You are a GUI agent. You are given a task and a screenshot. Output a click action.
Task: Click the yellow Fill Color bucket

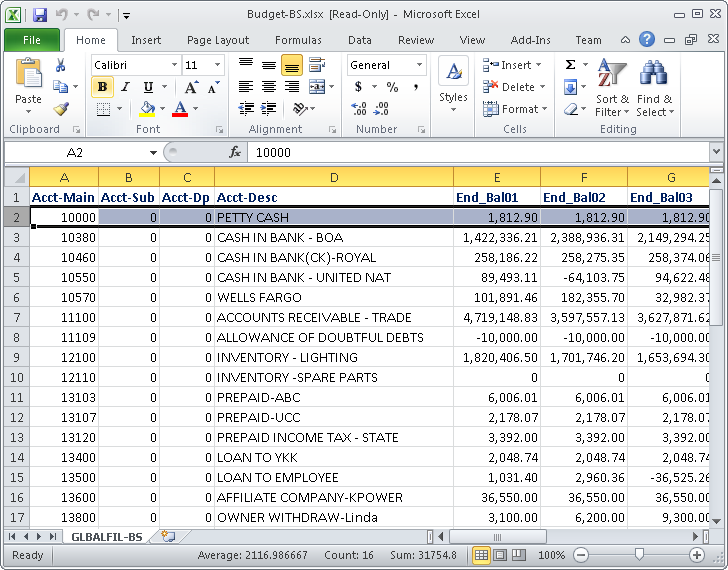point(148,109)
